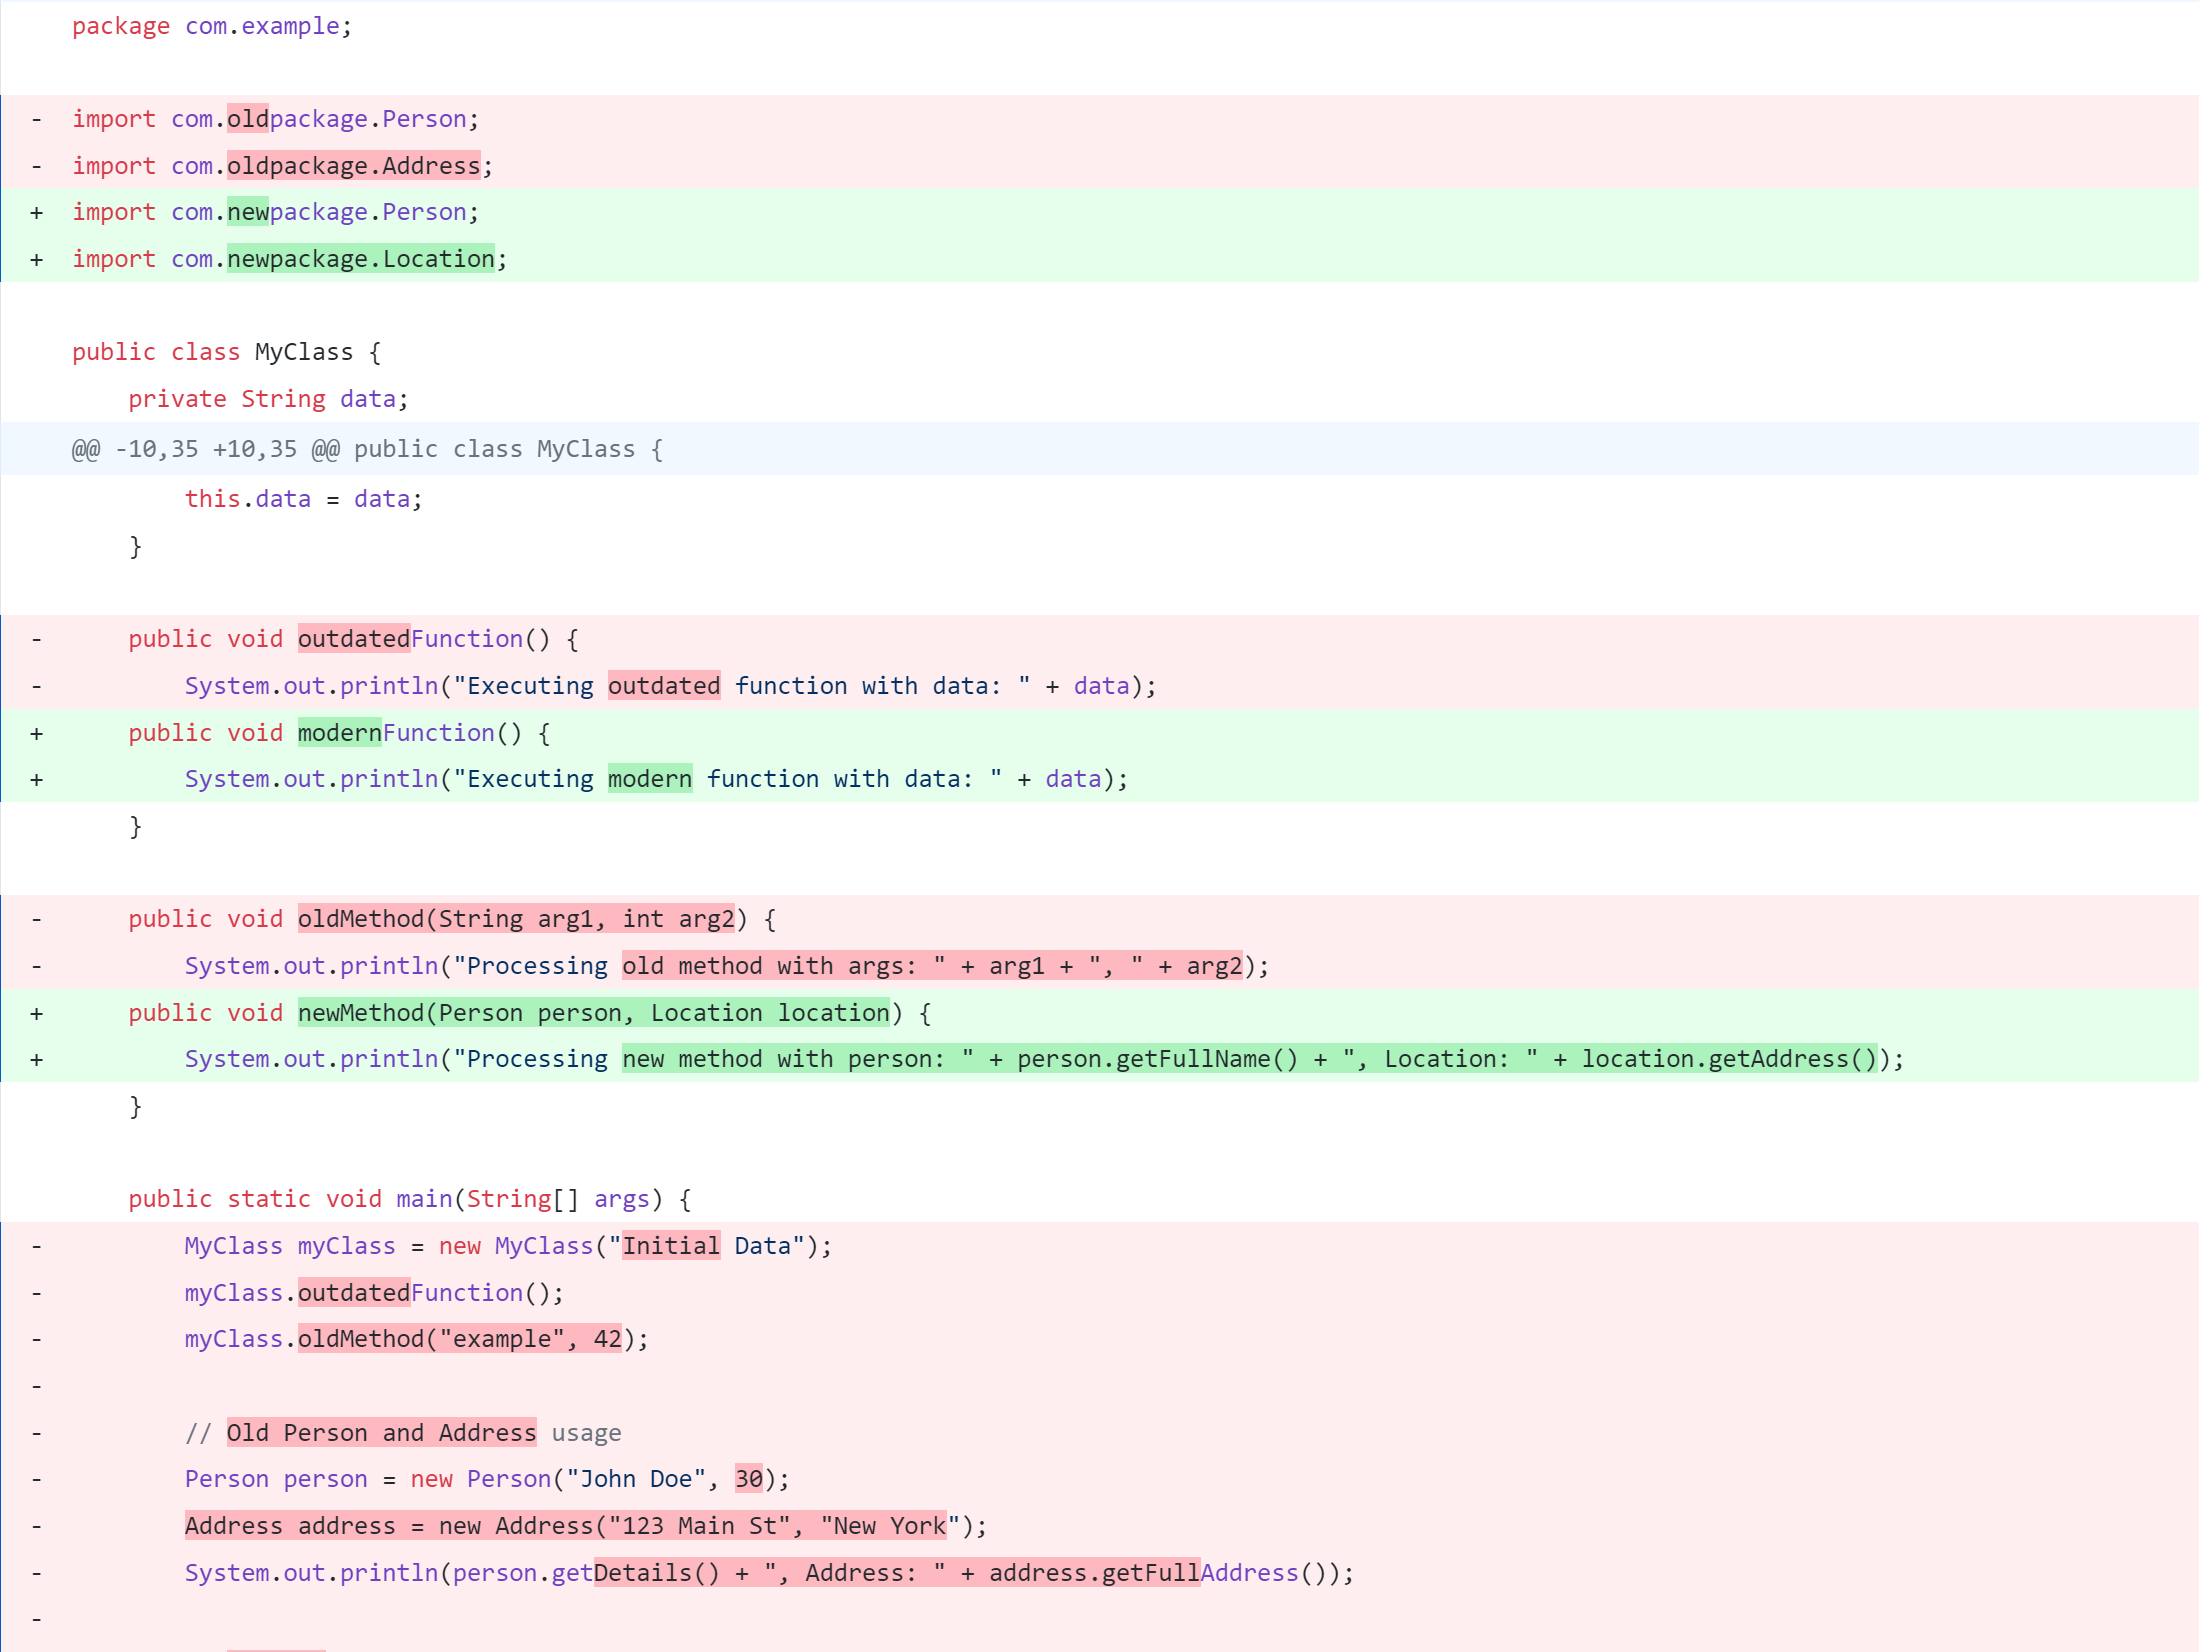Click the 'this.data = data;' line
This screenshot has width=2199, height=1652.
pyautogui.click(x=303, y=499)
